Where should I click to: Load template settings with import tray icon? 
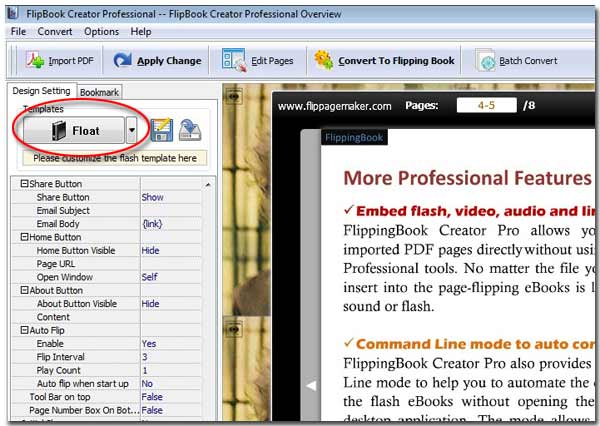pyautogui.click(x=190, y=130)
